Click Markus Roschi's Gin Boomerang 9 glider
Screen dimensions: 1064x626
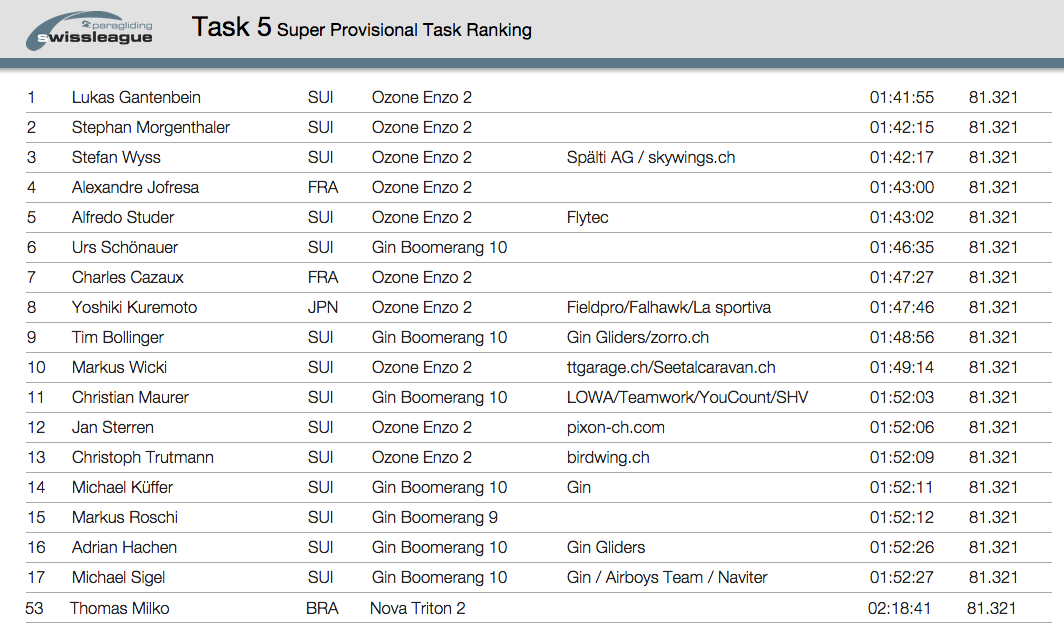(x=434, y=517)
